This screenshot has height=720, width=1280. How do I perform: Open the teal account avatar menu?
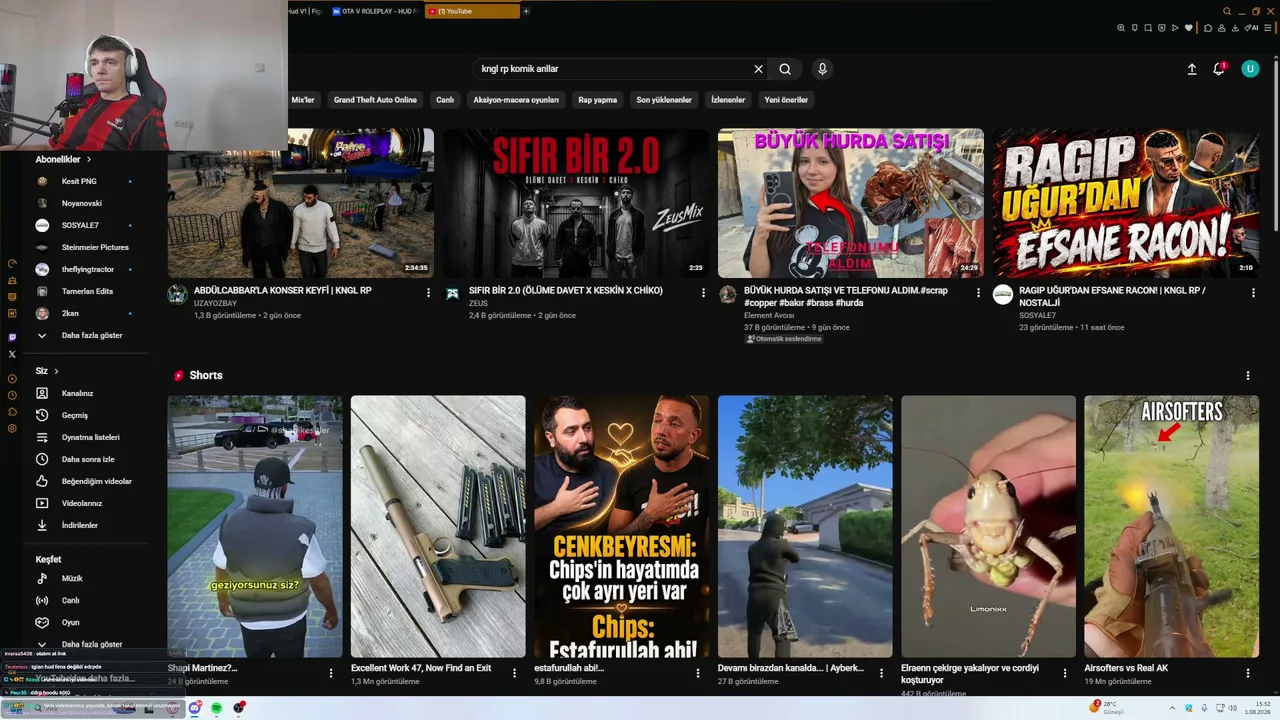[x=1250, y=69]
